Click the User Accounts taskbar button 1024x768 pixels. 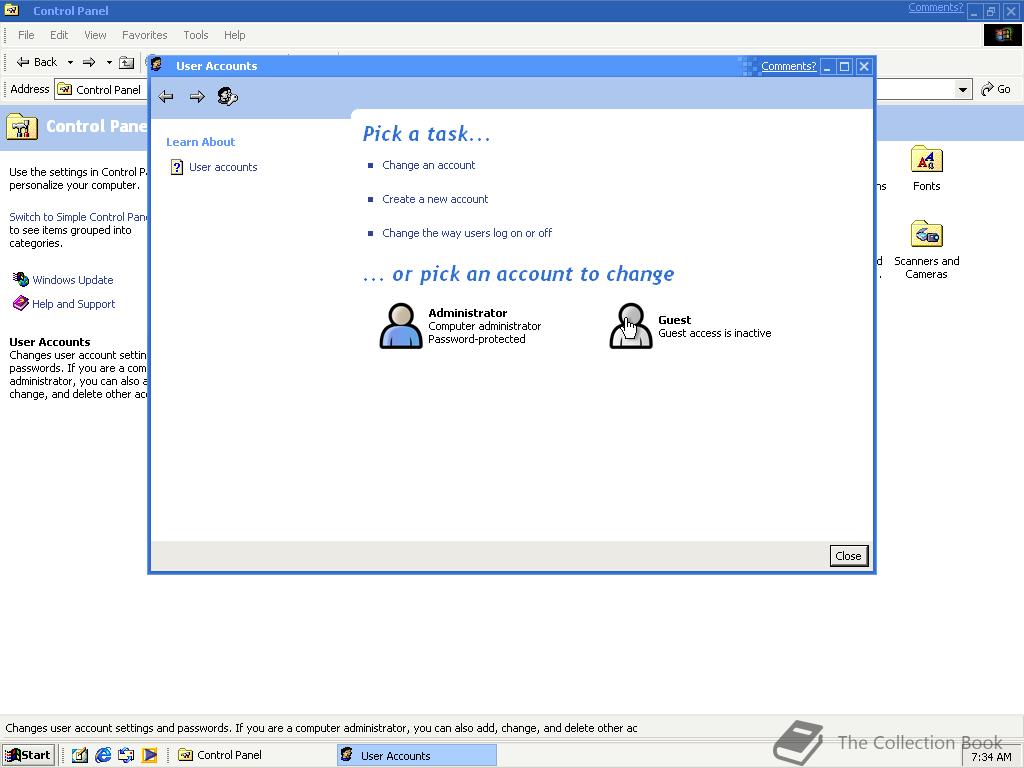(x=417, y=755)
